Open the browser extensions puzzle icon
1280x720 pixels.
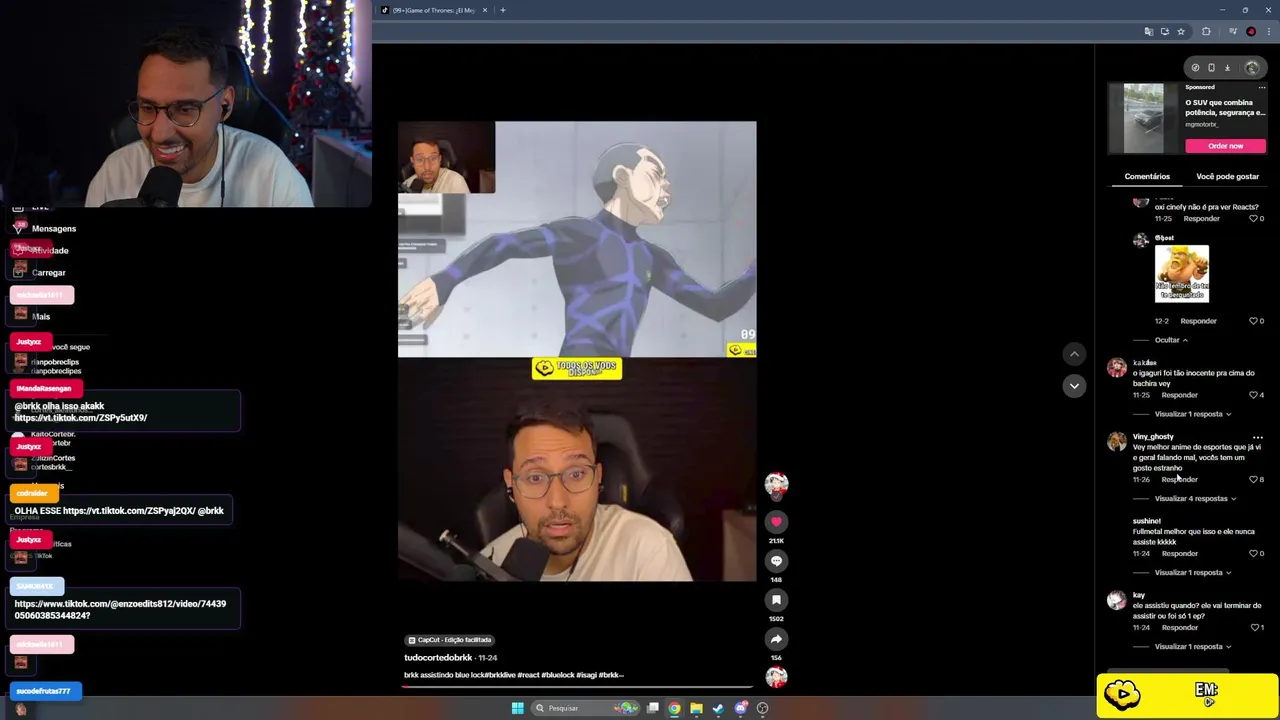click(x=1206, y=32)
